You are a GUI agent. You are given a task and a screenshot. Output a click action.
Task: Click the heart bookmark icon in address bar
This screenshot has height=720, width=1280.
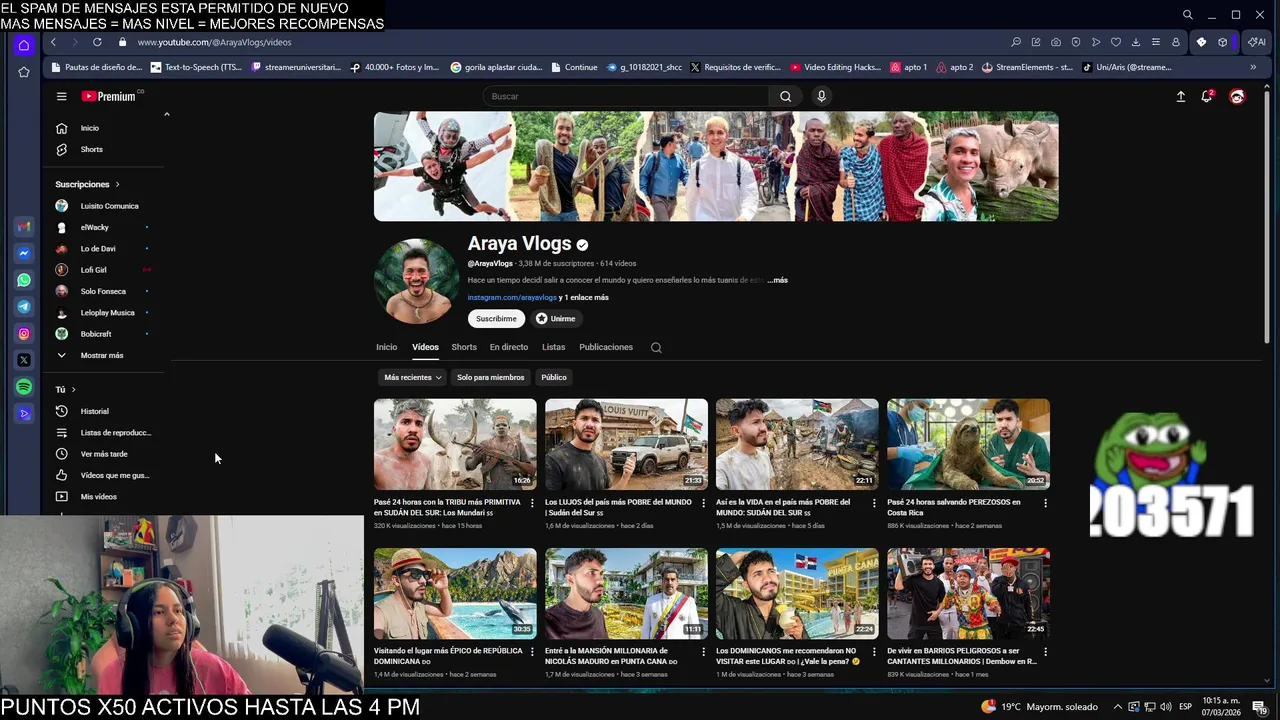click(x=1116, y=42)
